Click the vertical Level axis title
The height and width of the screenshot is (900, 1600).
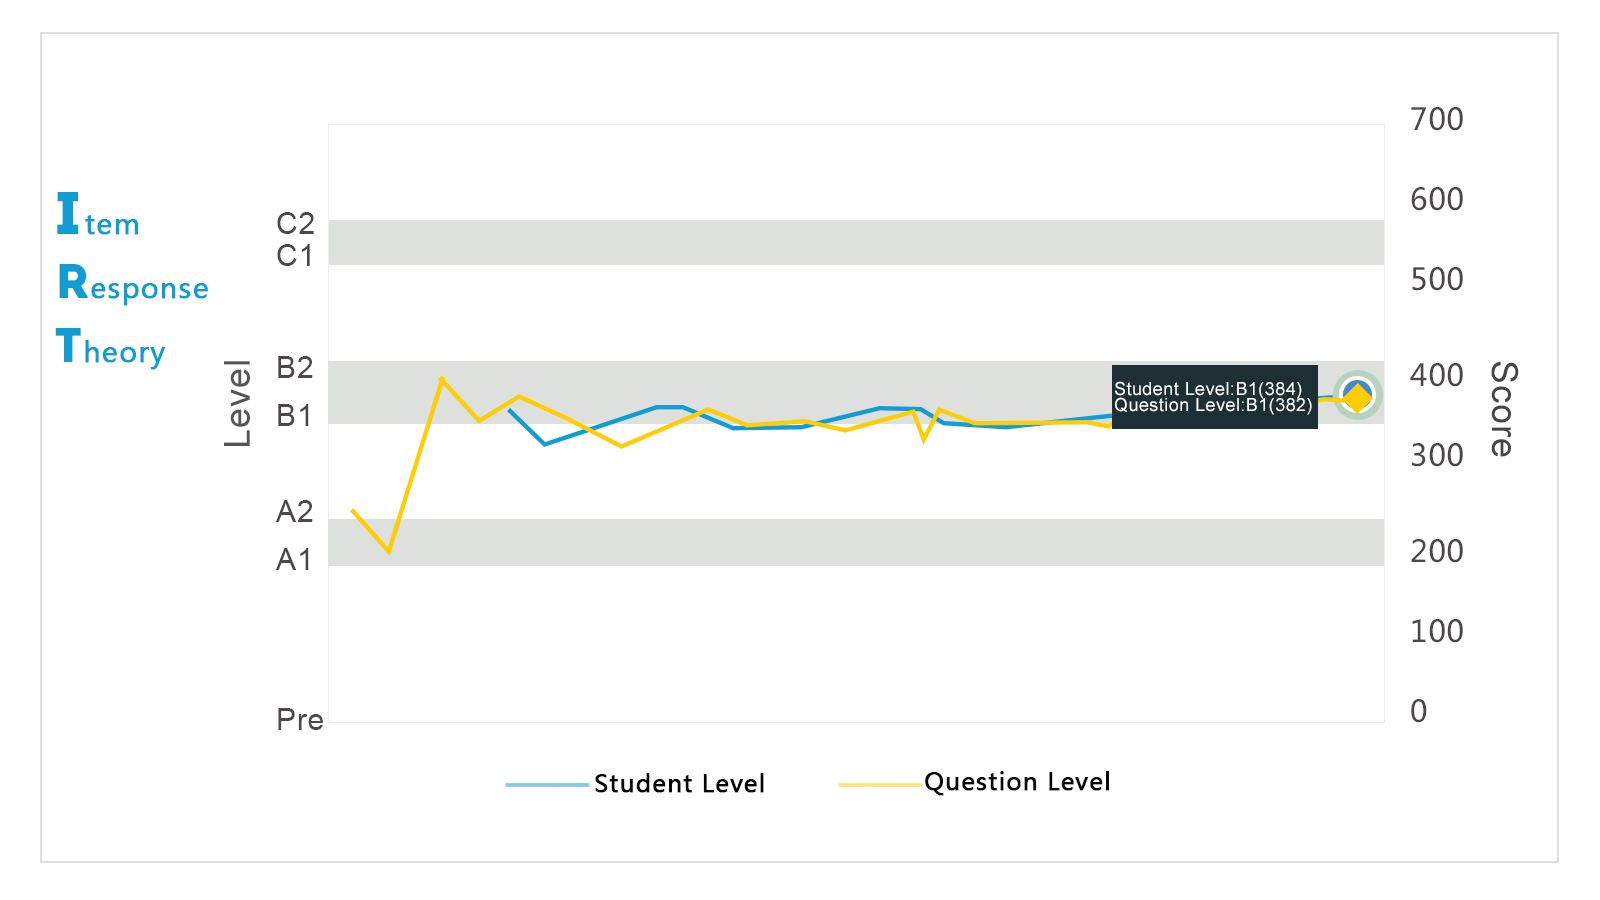point(238,403)
